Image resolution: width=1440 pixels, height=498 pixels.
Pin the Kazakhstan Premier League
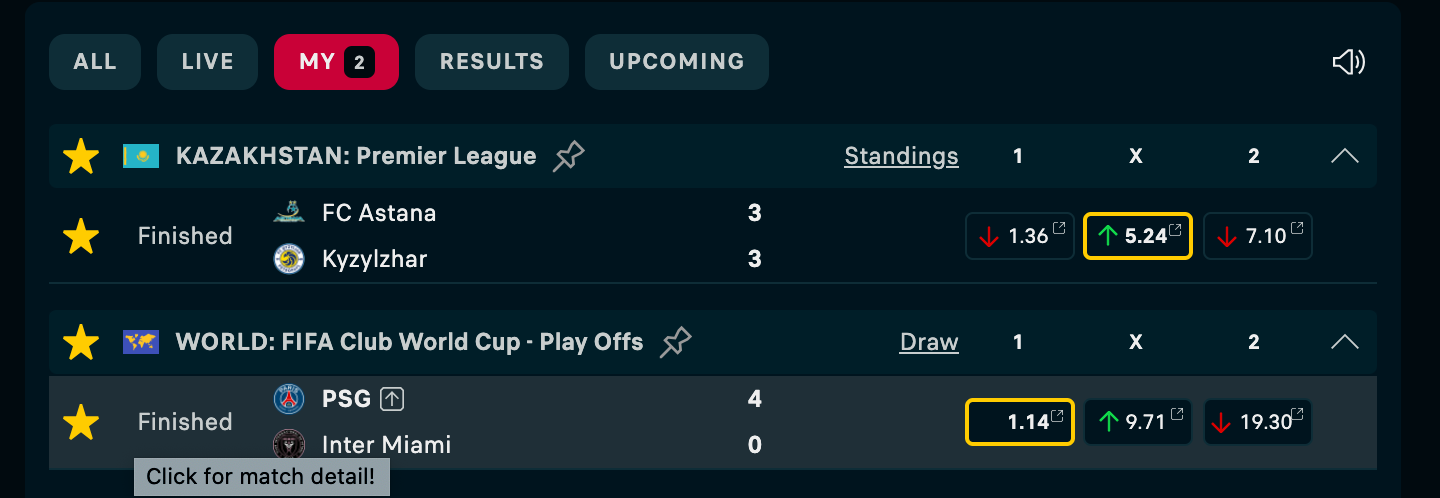pos(569,156)
